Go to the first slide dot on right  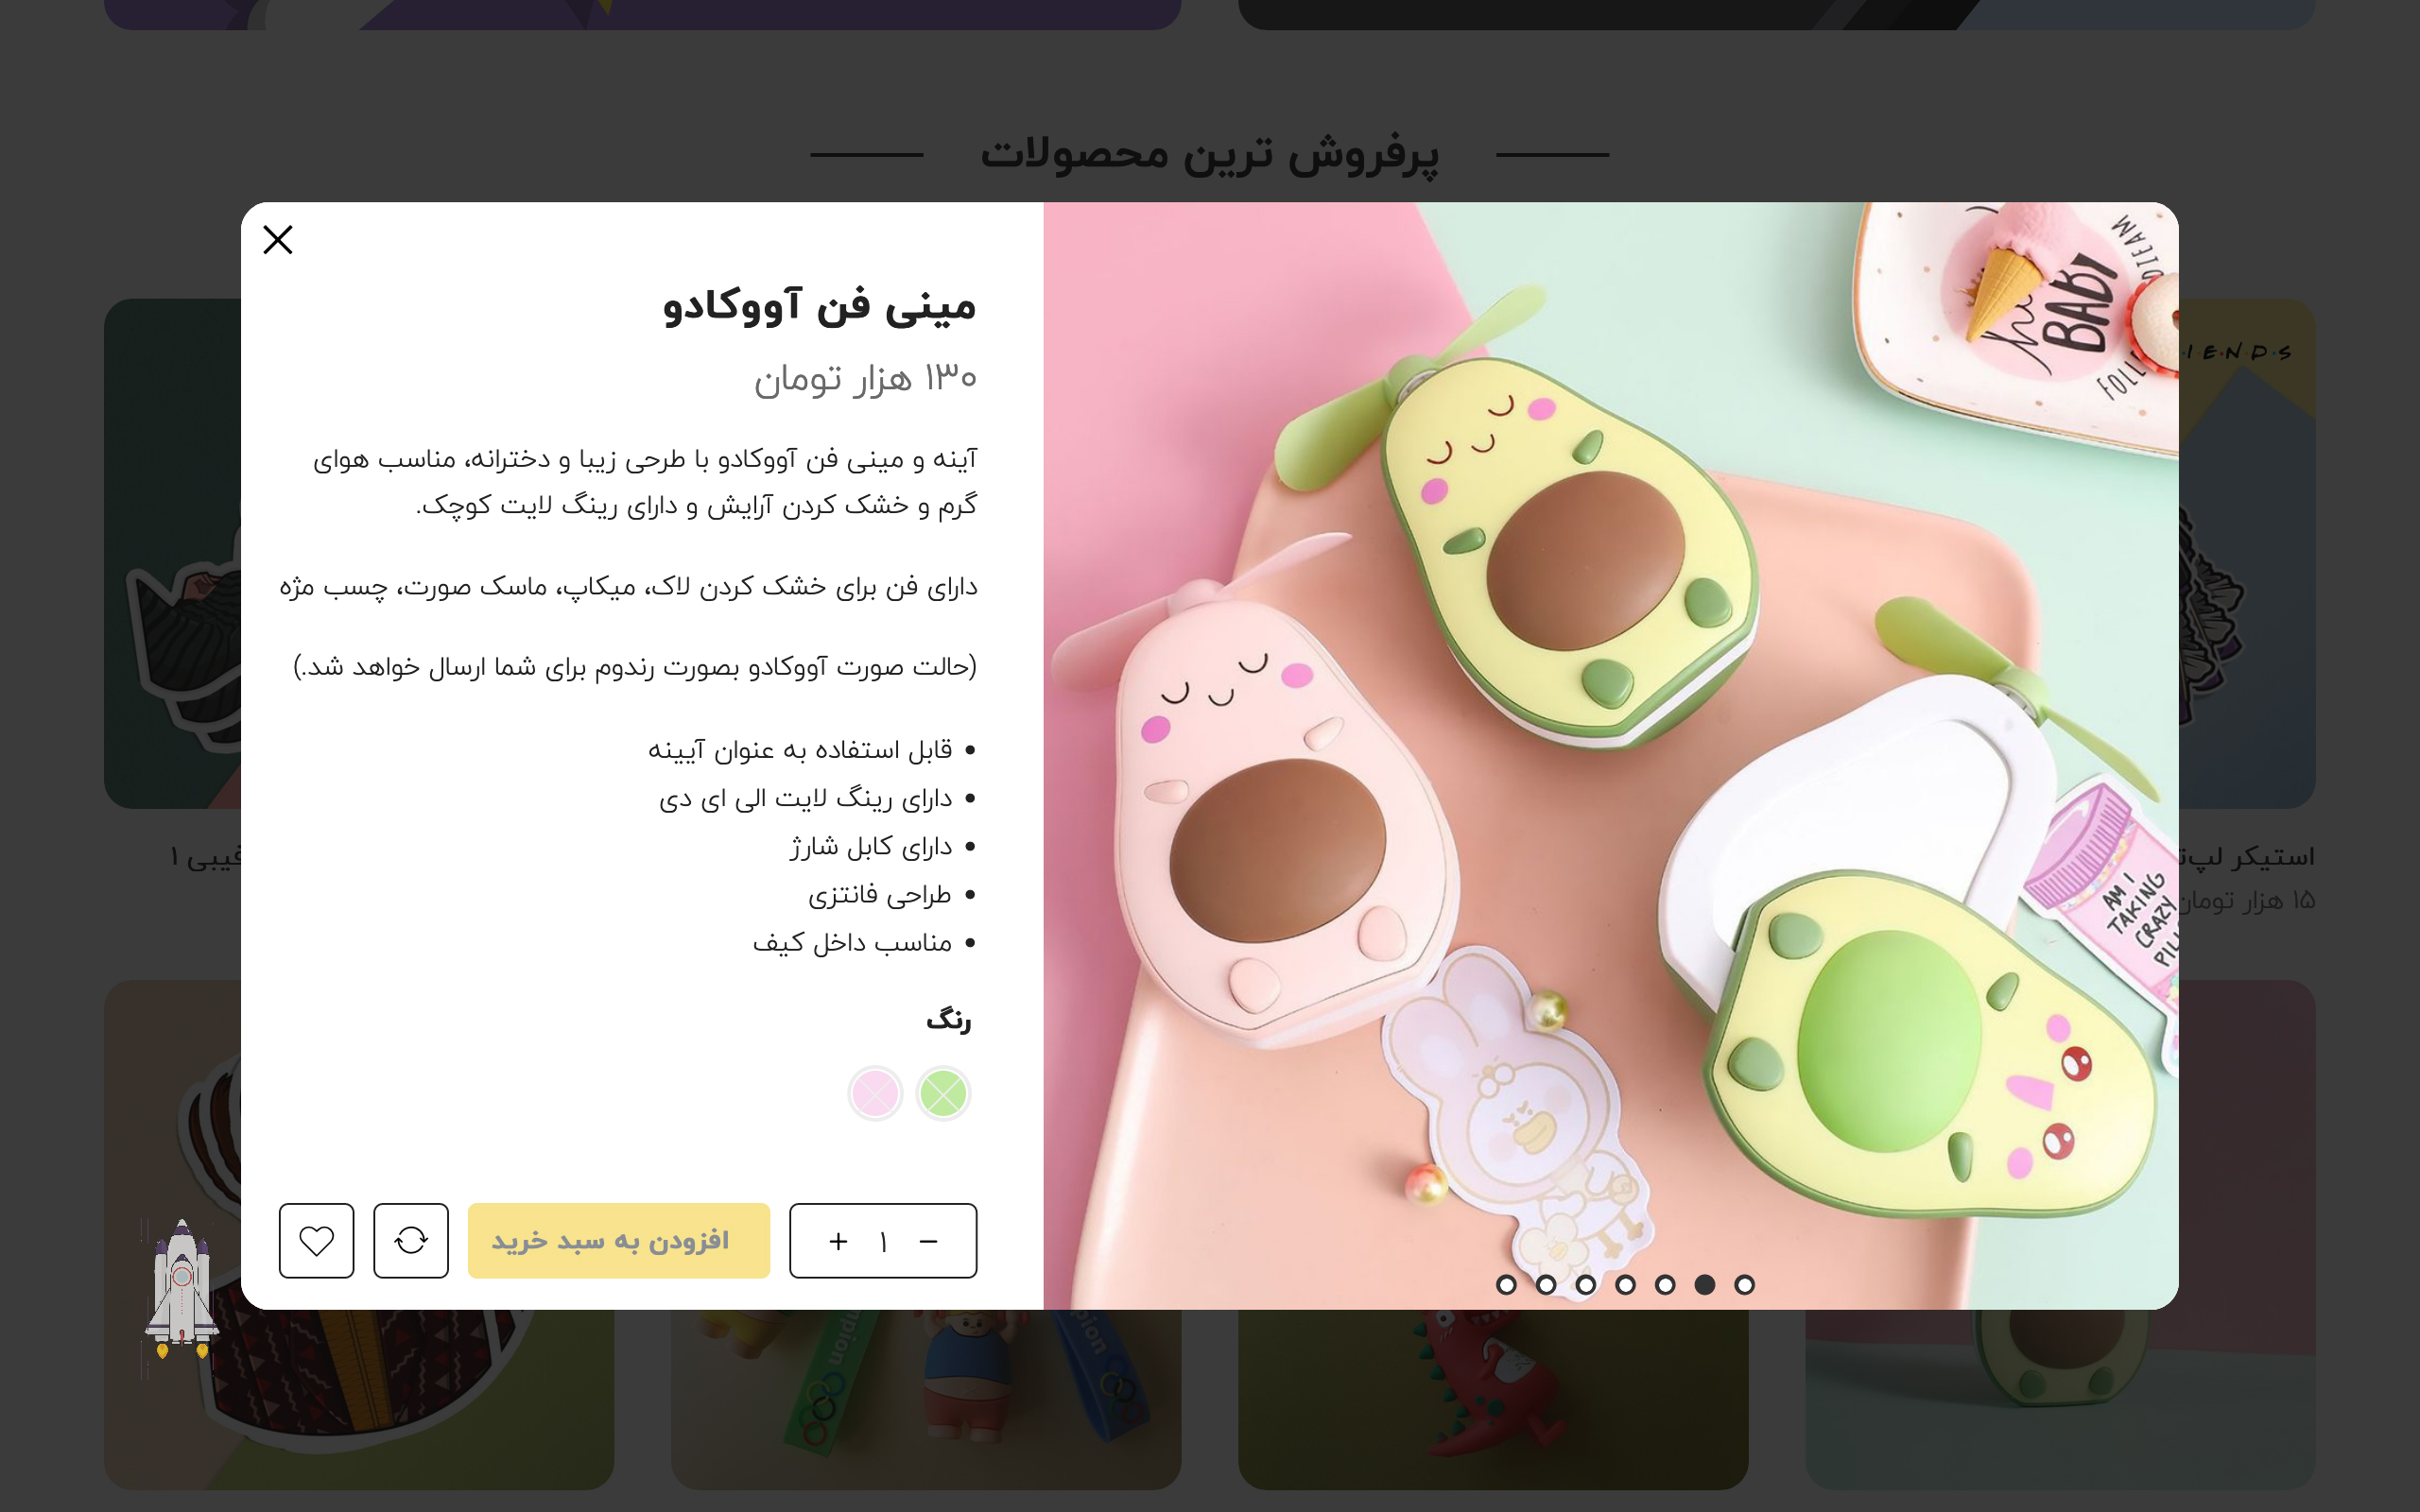(1744, 1285)
